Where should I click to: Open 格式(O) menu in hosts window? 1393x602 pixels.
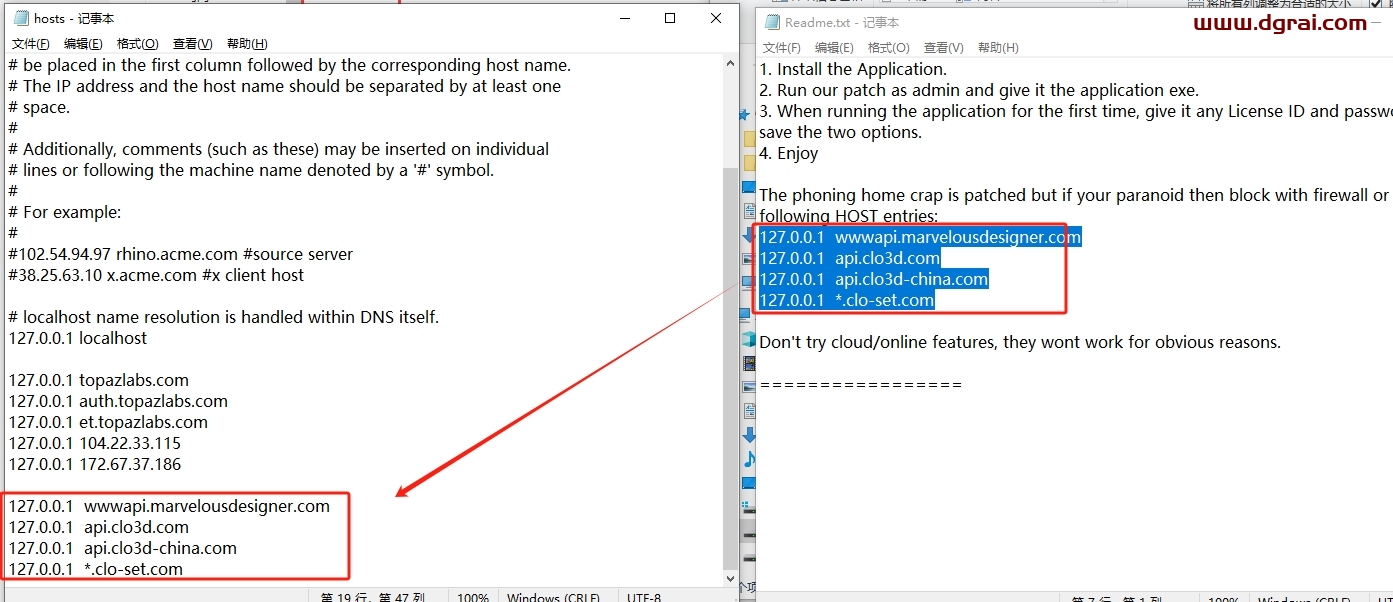(x=138, y=44)
